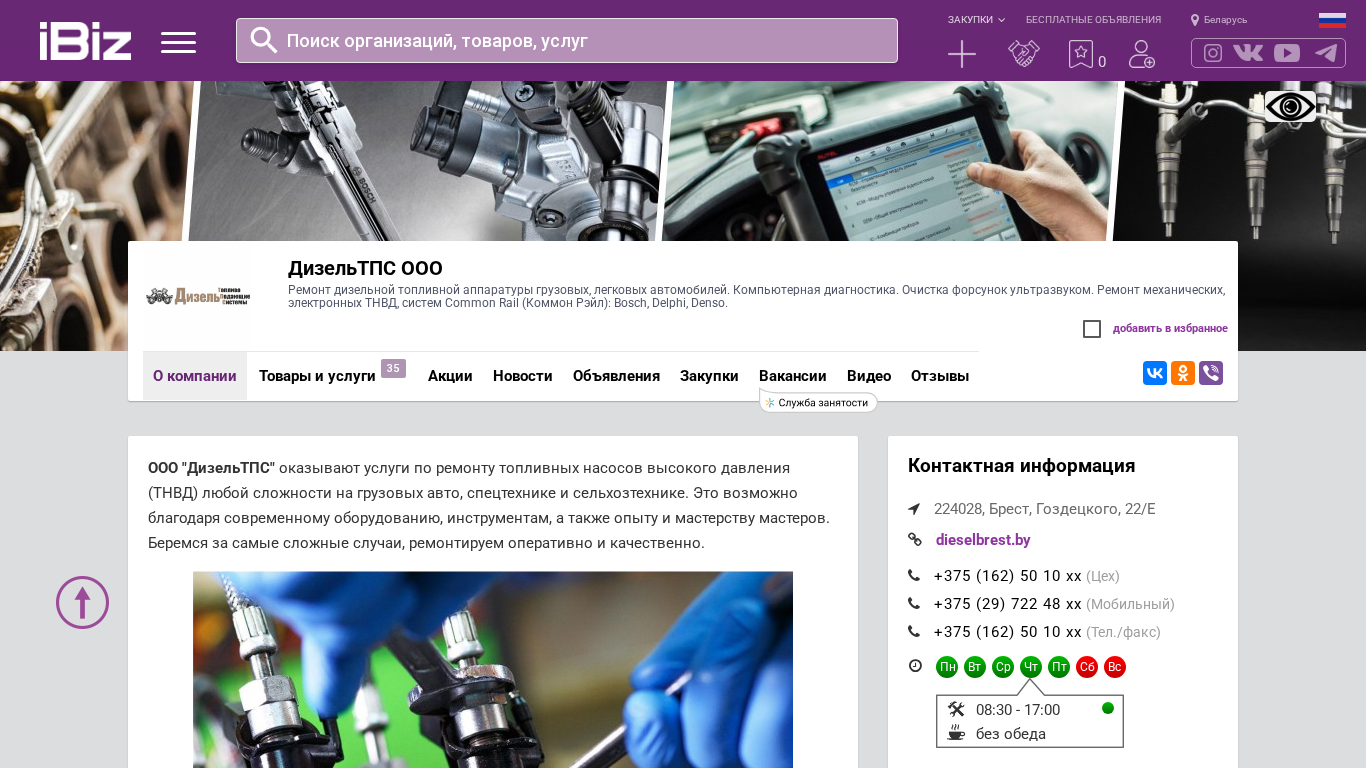
Task: Toggle the eye accessibility view icon
Action: pos(1290,106)
